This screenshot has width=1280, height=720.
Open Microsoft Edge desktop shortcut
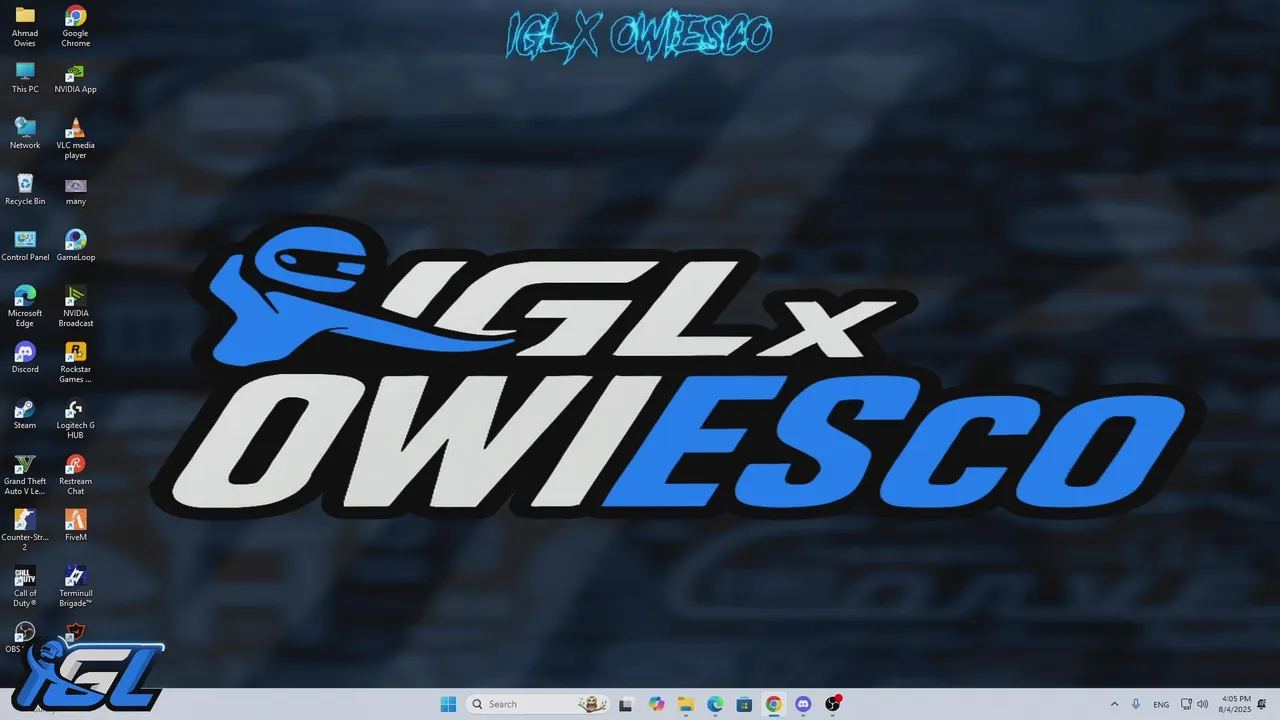click(25, 306)
